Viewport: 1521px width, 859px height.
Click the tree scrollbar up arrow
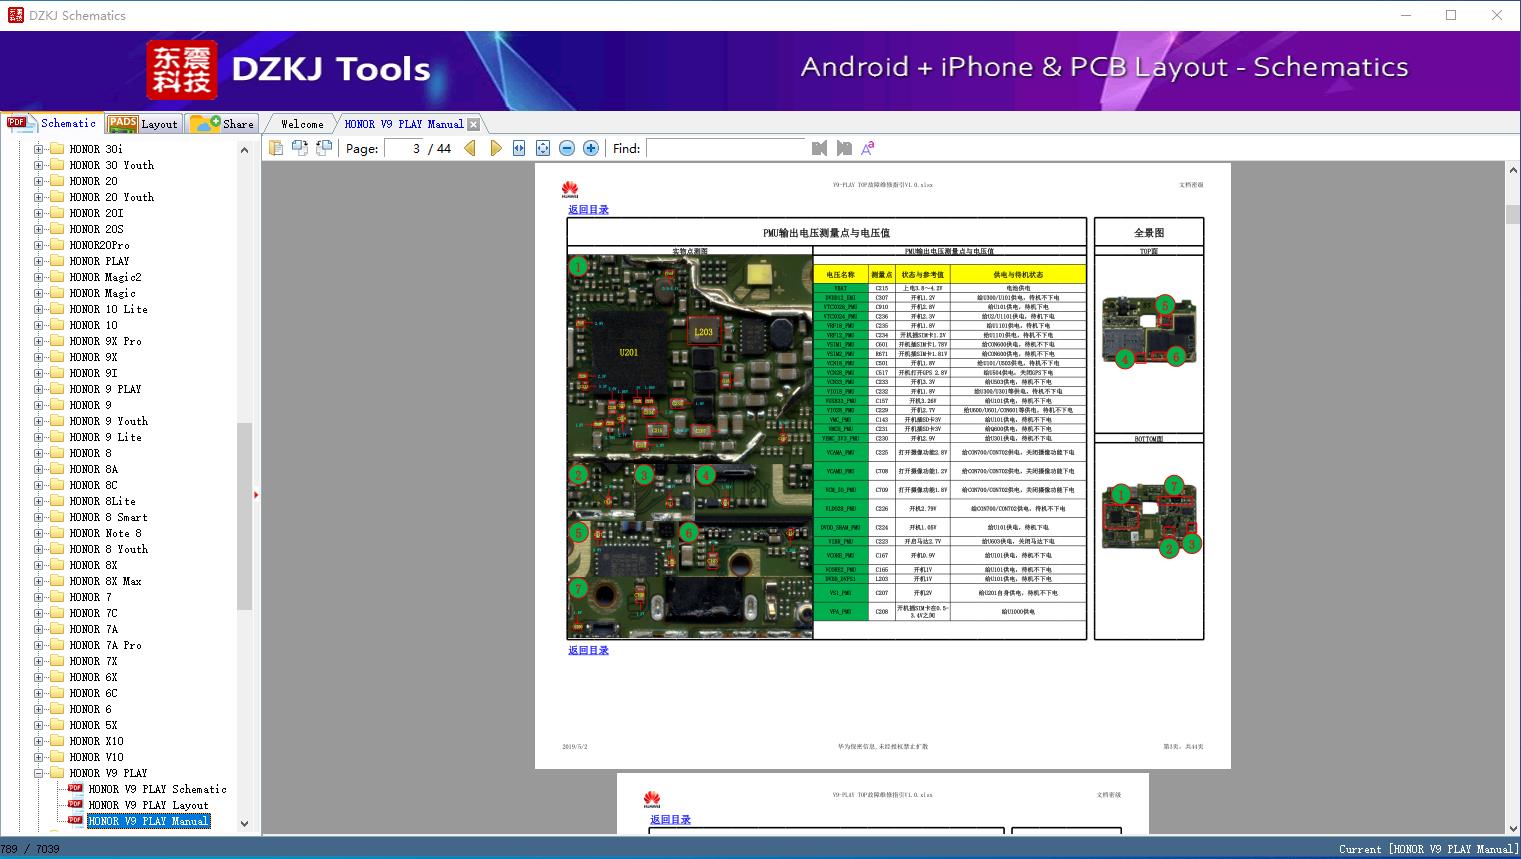click(x=244, y=150)
